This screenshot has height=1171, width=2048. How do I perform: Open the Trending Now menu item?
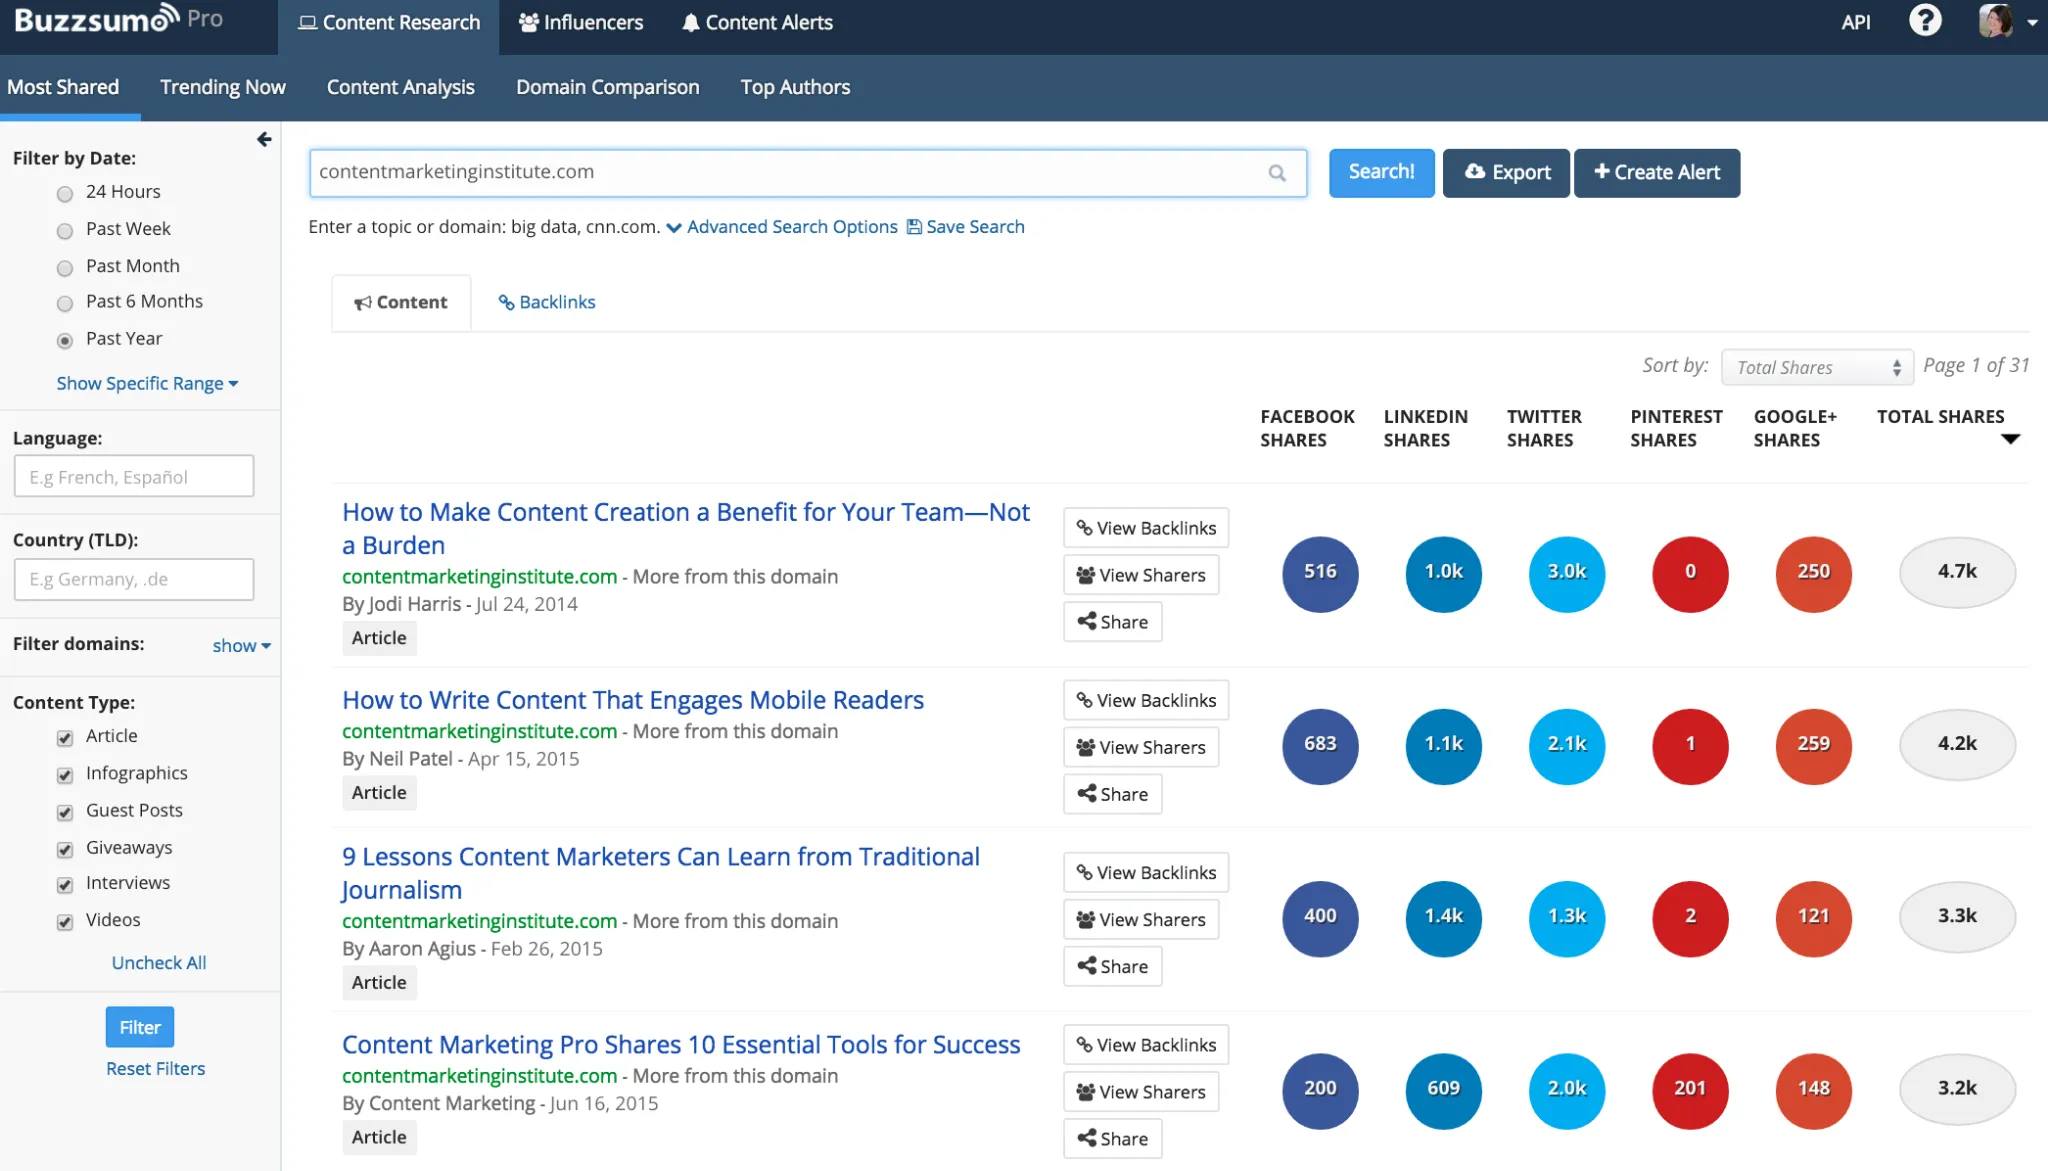coord(222,87)
